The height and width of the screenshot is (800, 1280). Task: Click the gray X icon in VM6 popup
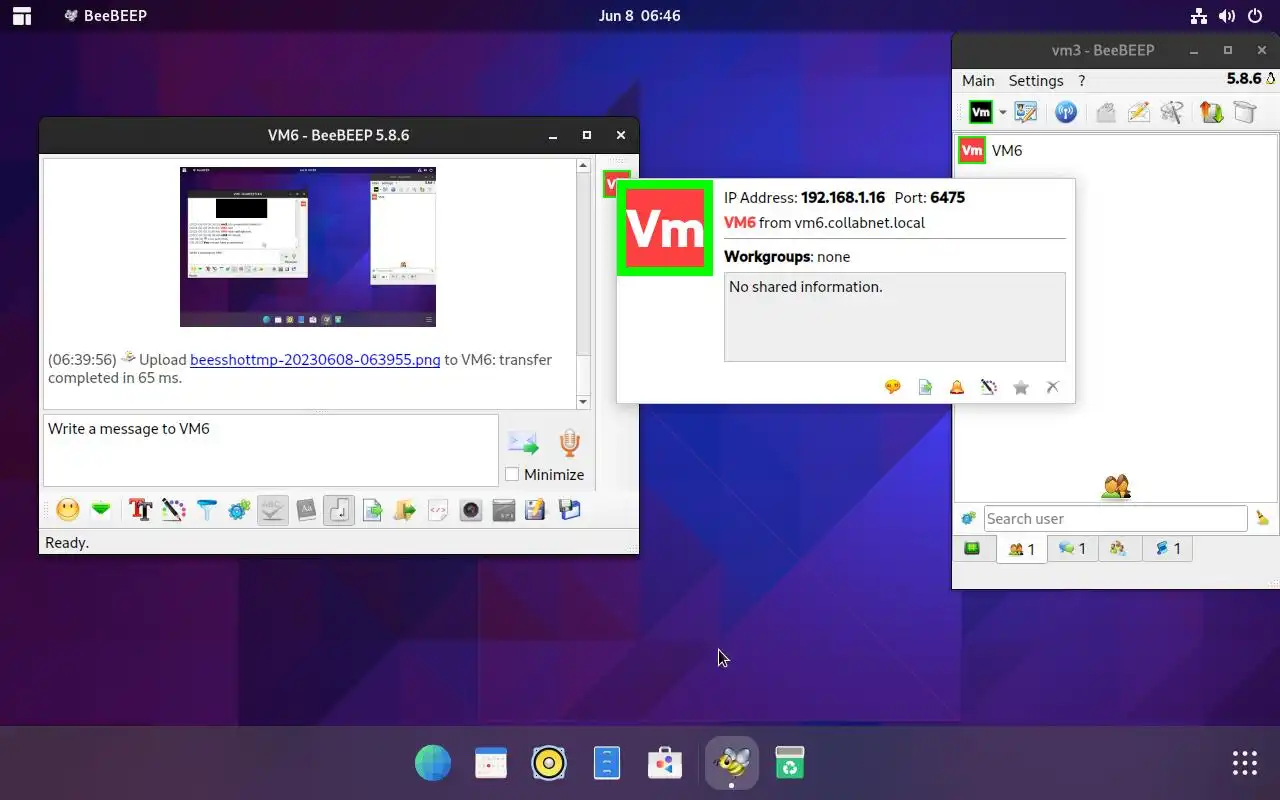coord(1052,387)
